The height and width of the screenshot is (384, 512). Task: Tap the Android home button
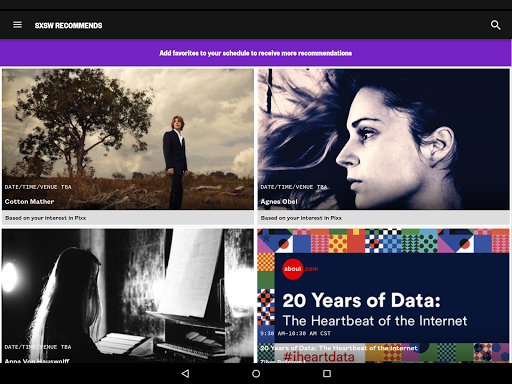tap(256, 374)
